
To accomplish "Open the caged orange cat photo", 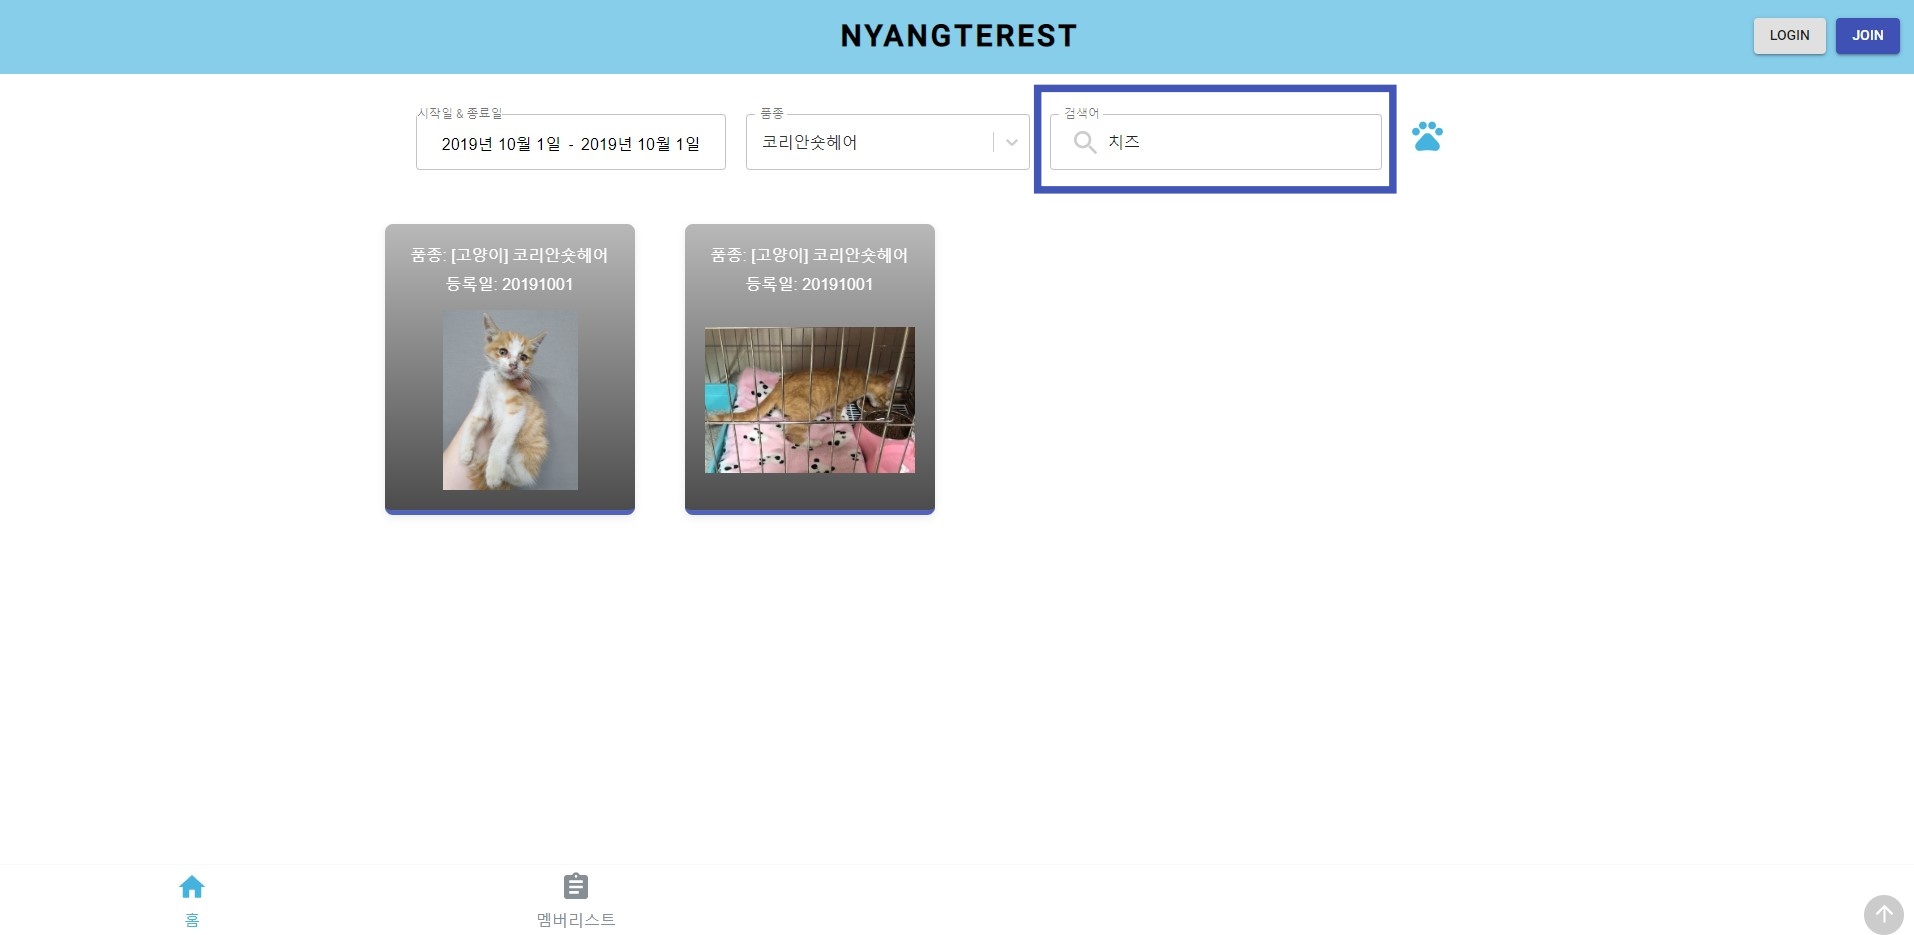I will 810,400.
